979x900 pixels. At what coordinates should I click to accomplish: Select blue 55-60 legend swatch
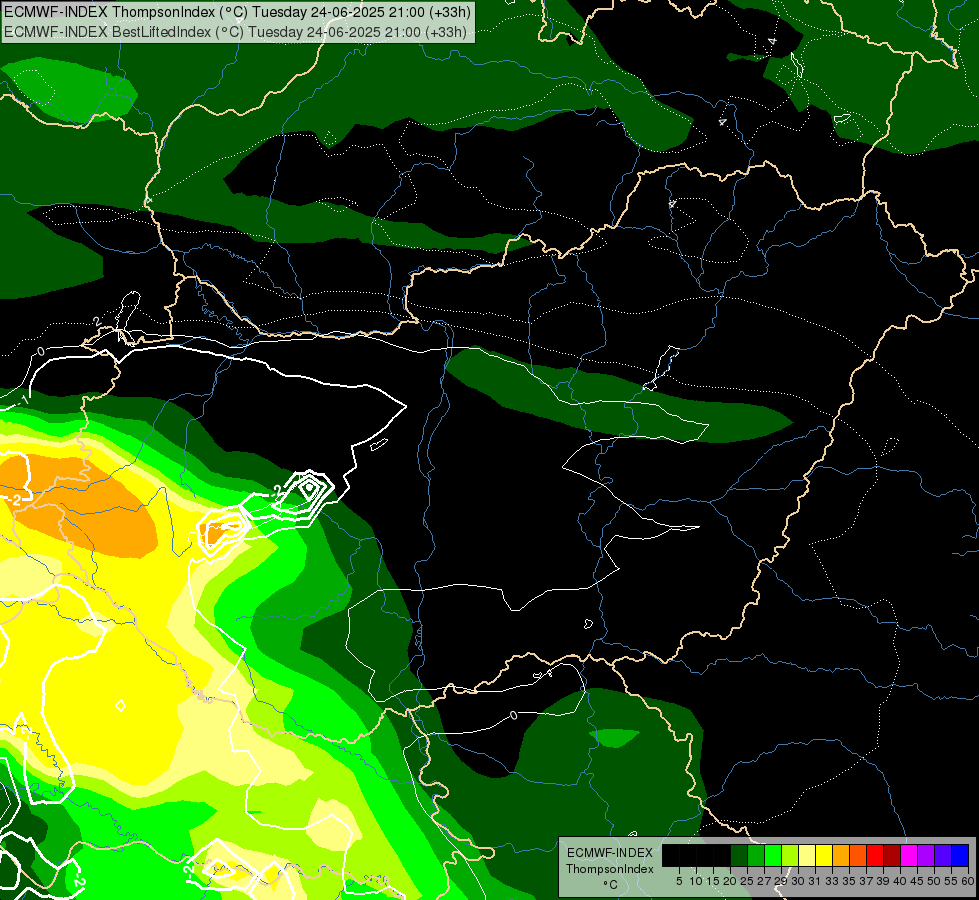coord(960,855)
